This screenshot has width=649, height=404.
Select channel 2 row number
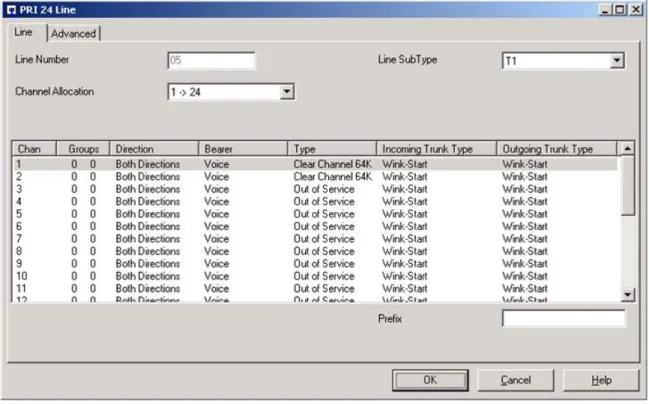point(19,177)
